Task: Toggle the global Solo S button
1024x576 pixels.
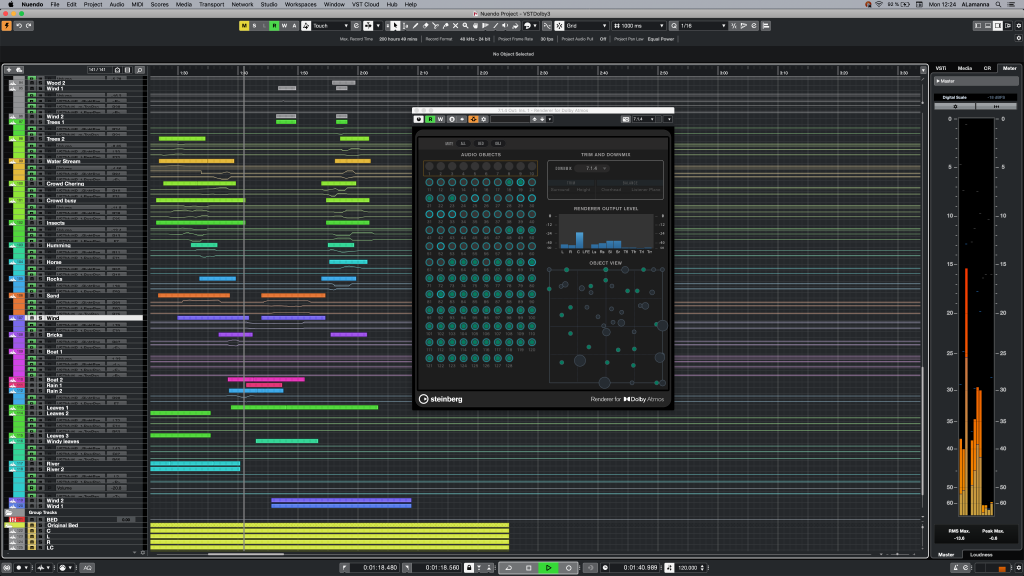Action: click(x=254, y=26)
